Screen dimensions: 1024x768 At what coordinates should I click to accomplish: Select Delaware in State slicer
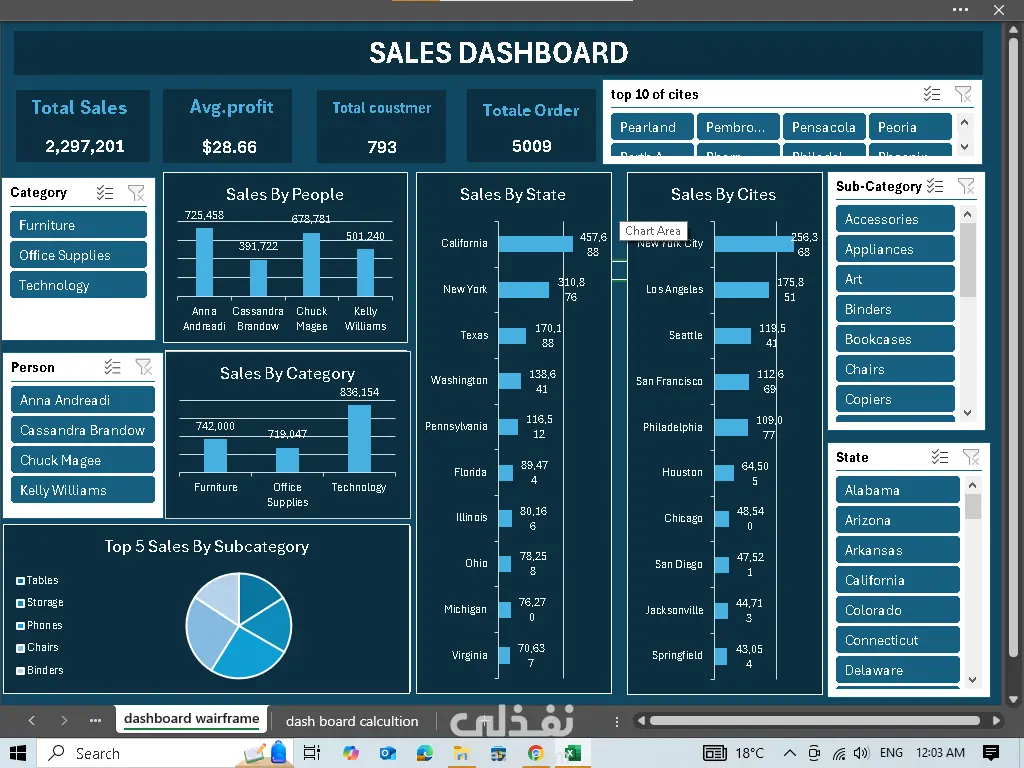point(898,670)
